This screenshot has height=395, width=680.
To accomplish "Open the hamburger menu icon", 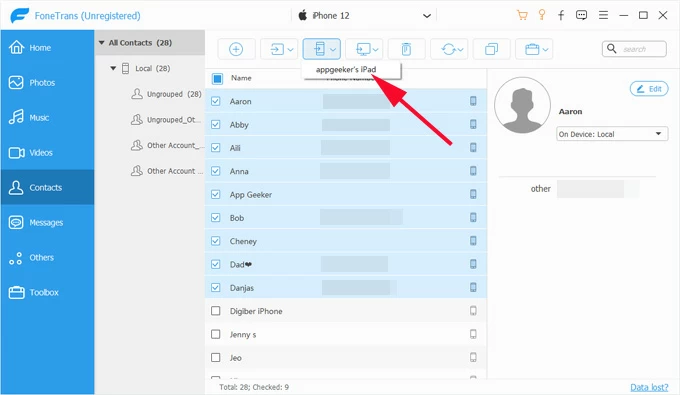I will (603, 16).
